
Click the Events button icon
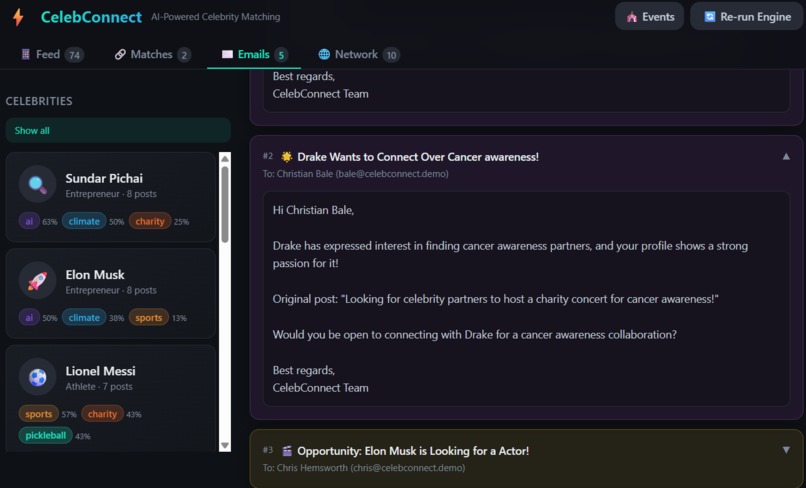tap(632, 17)
